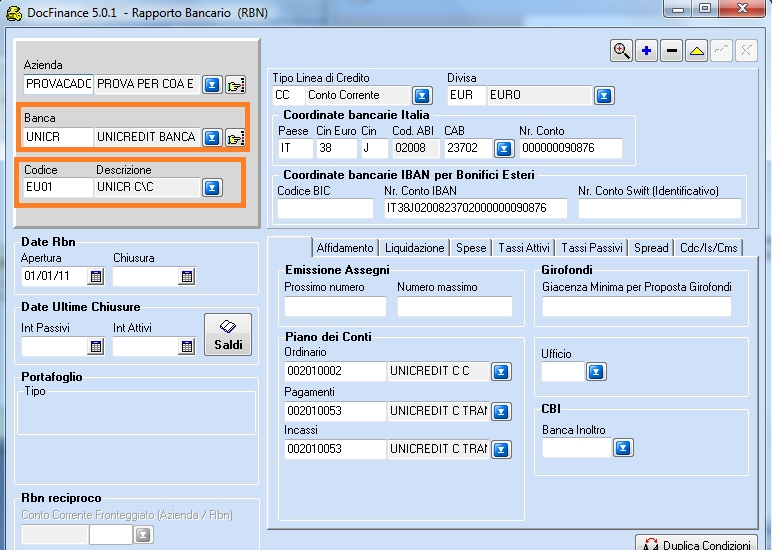
Task: Switch to the Spread tab
Action: tap(651, 248)
